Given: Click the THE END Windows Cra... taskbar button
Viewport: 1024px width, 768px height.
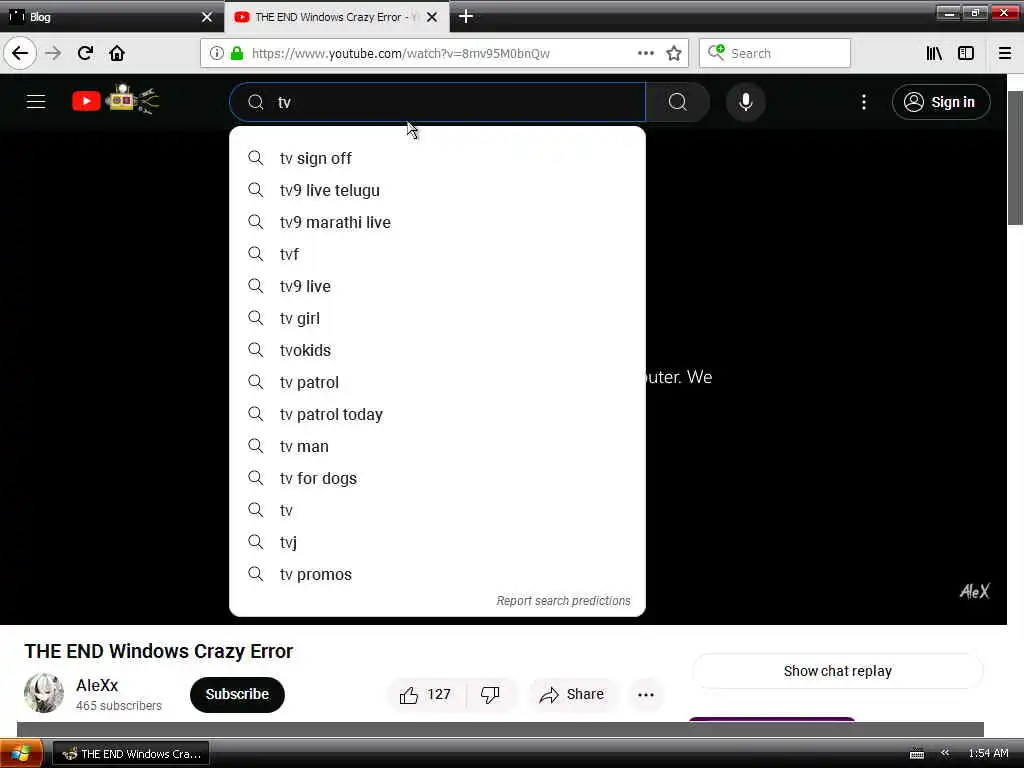Looking at the screenshot, I should [x=131, y=754].
